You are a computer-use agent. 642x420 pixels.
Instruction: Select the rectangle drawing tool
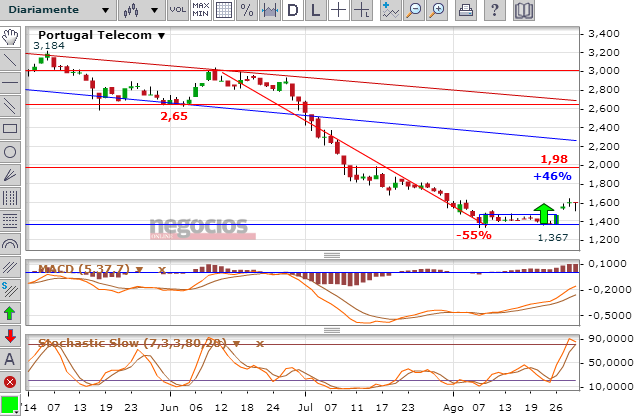(x=10, y=129)
